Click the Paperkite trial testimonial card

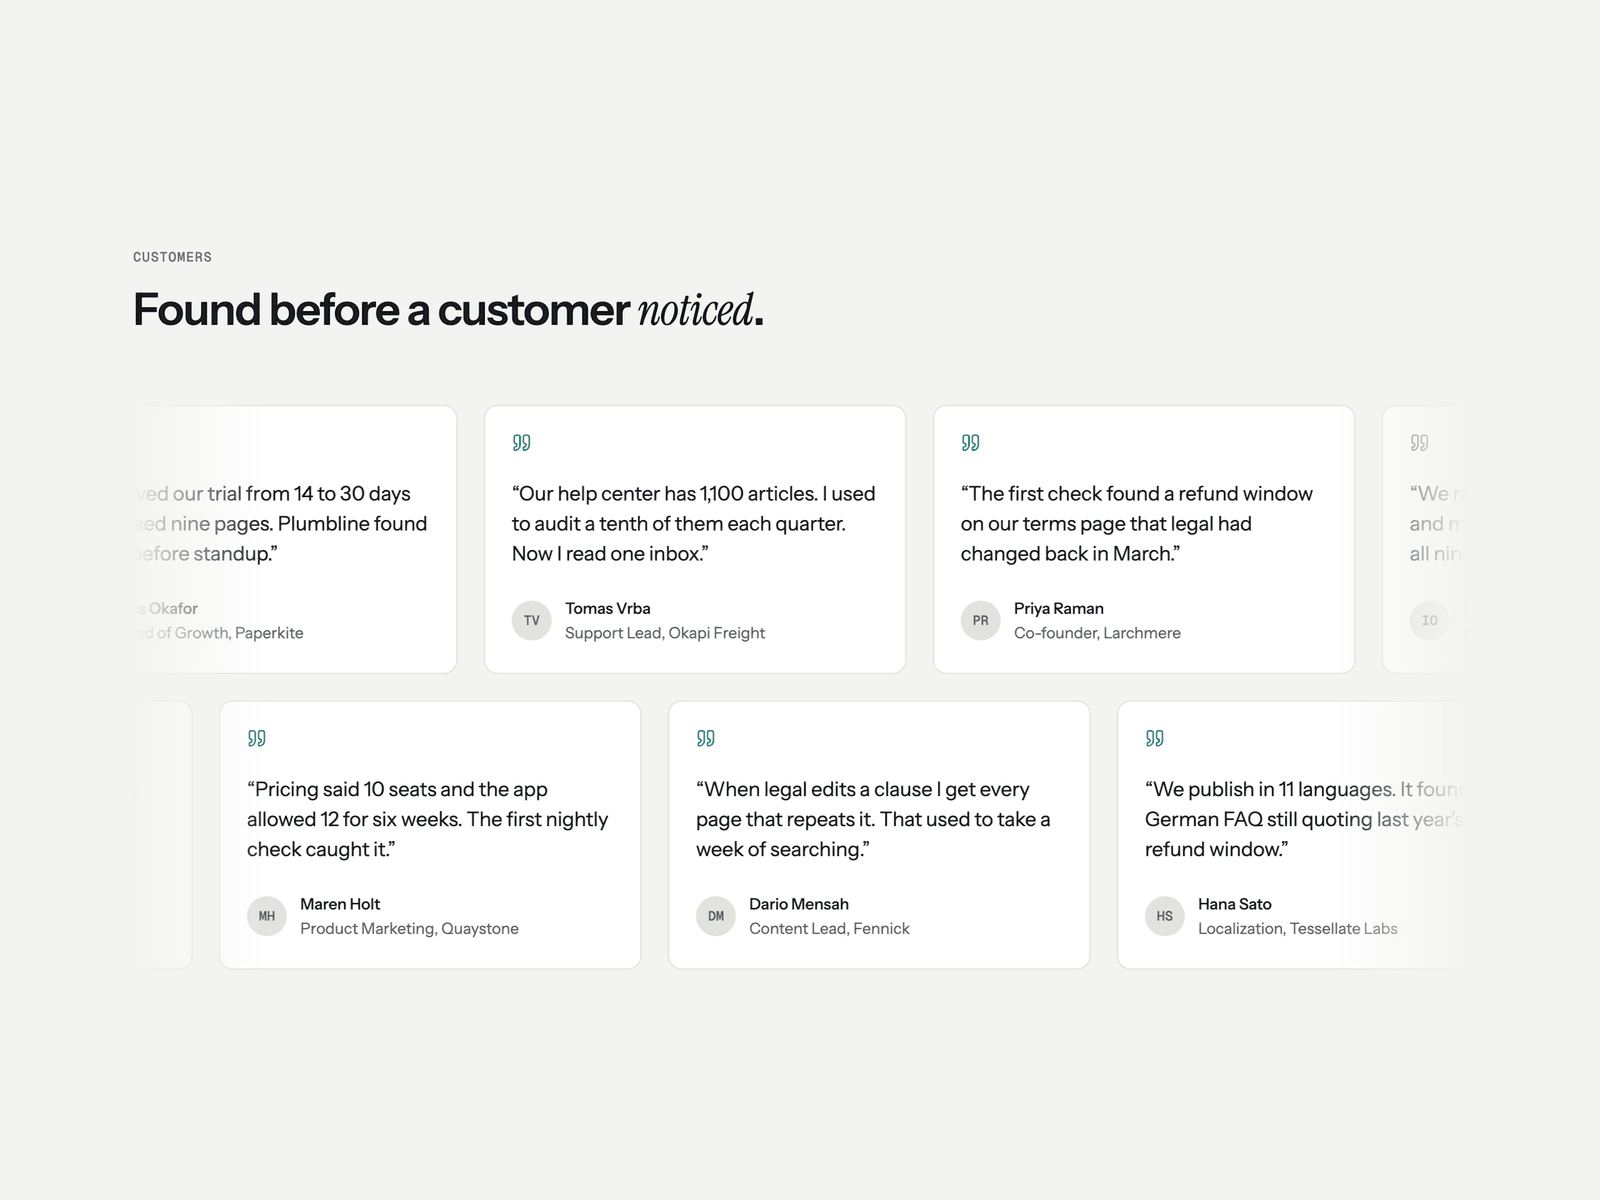(296, 539)
